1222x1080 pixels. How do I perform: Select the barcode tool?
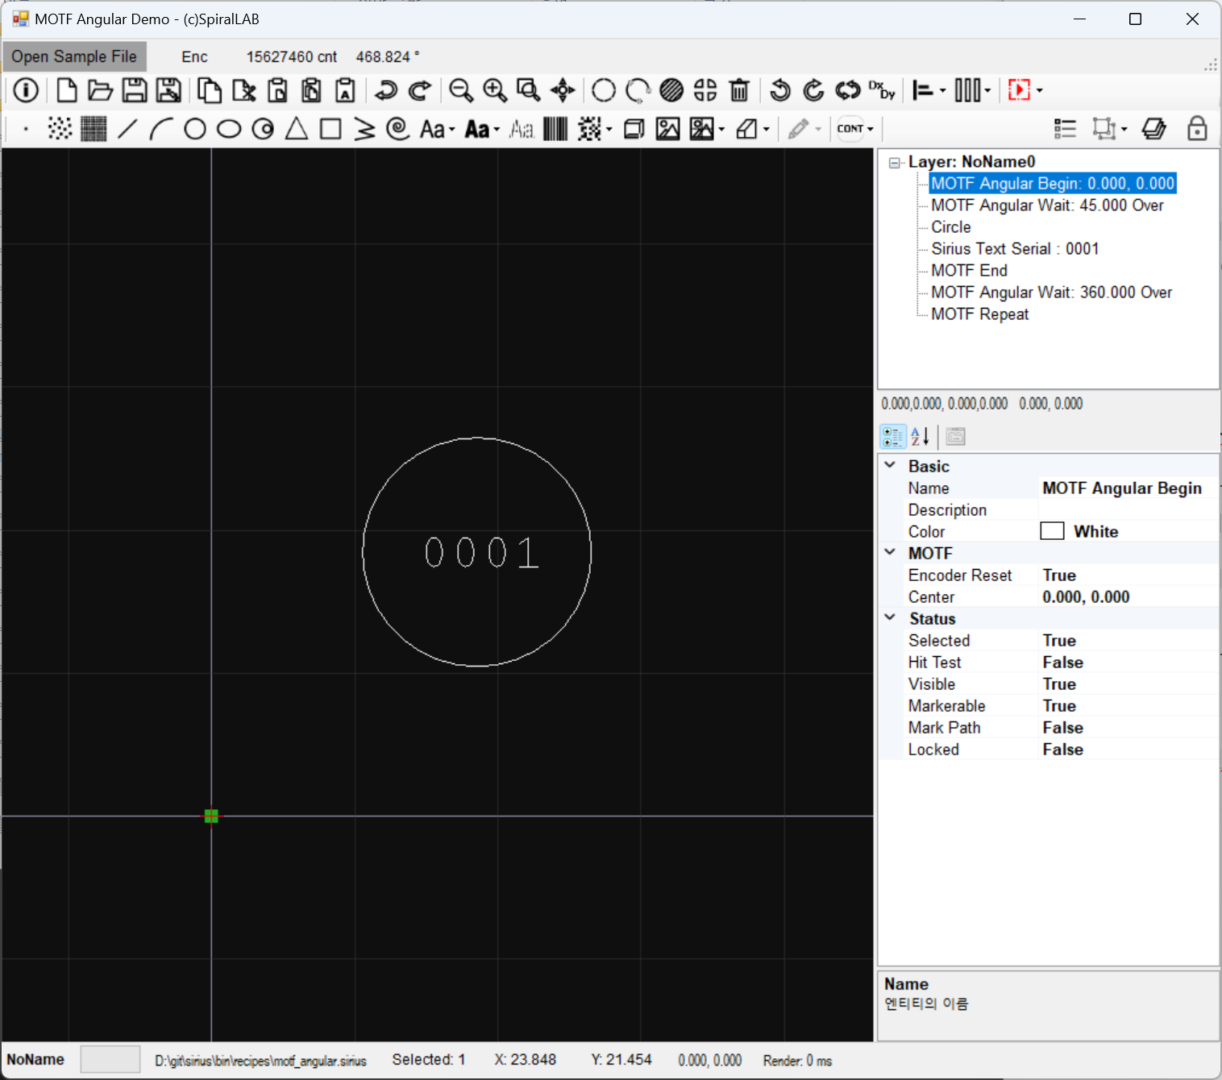point(555,129)
